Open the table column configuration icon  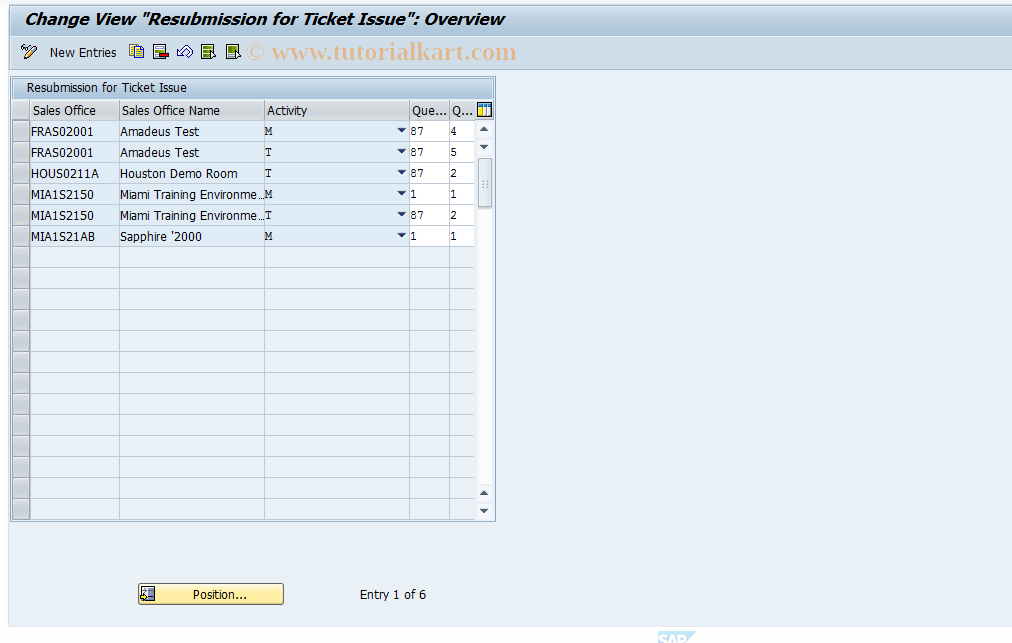(x=484, y=110)
